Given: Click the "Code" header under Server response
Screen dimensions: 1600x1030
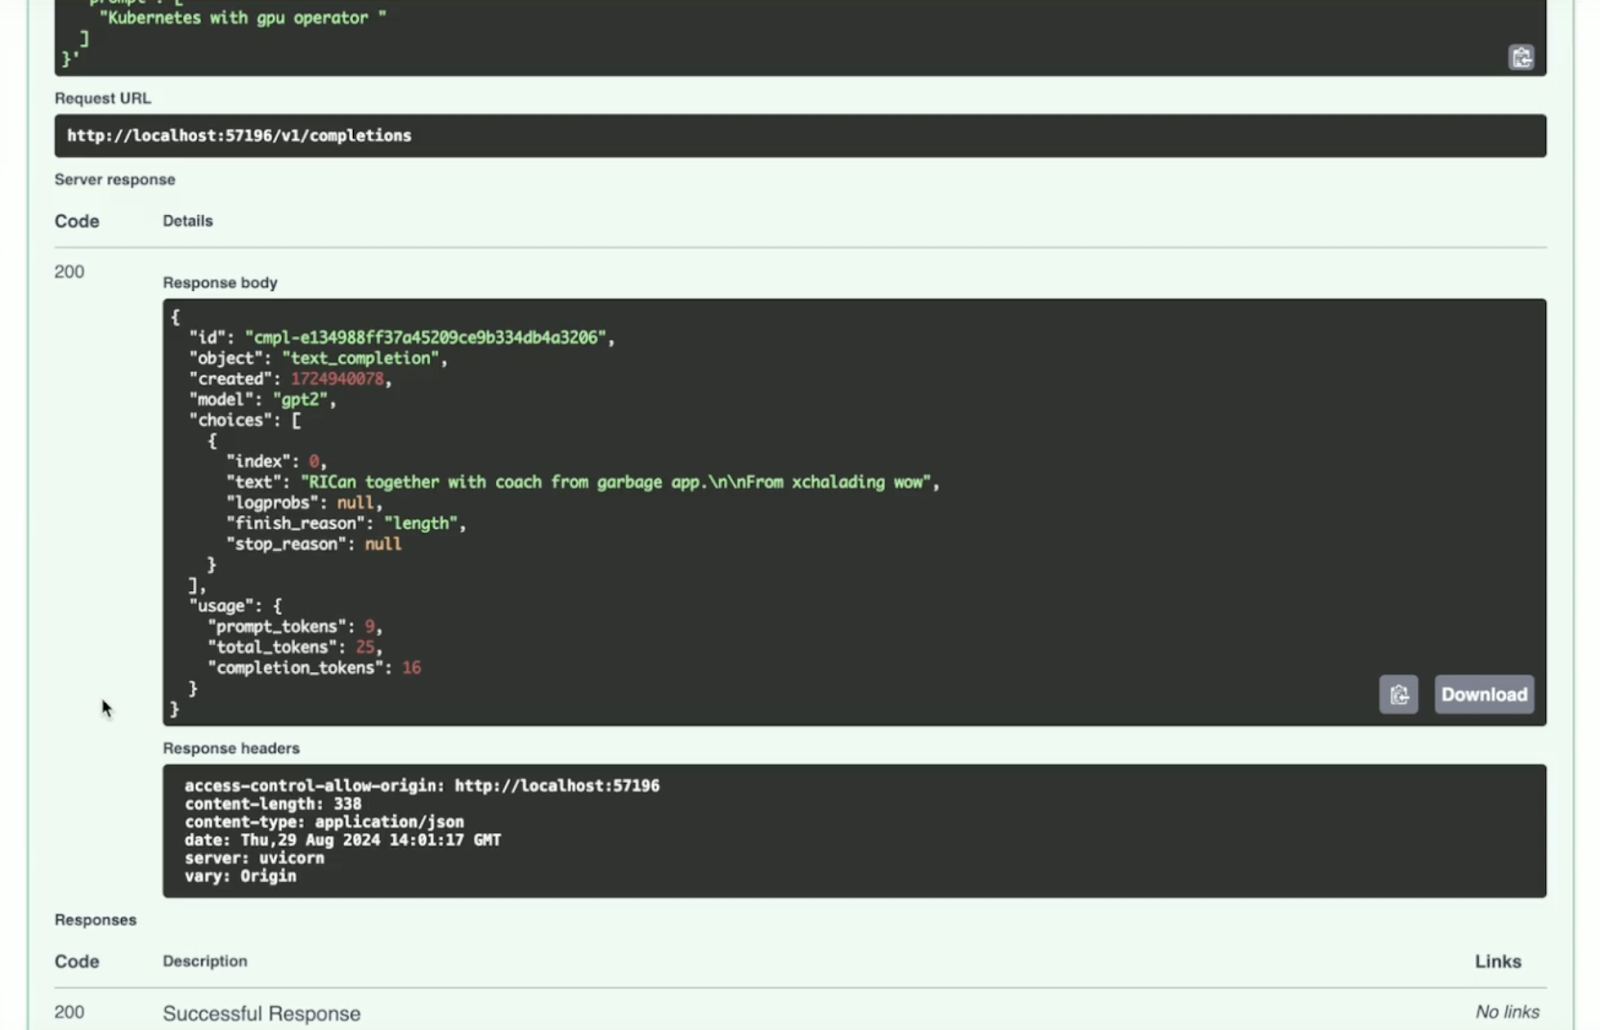Looking at the screenshot, I should pos(77,221).
